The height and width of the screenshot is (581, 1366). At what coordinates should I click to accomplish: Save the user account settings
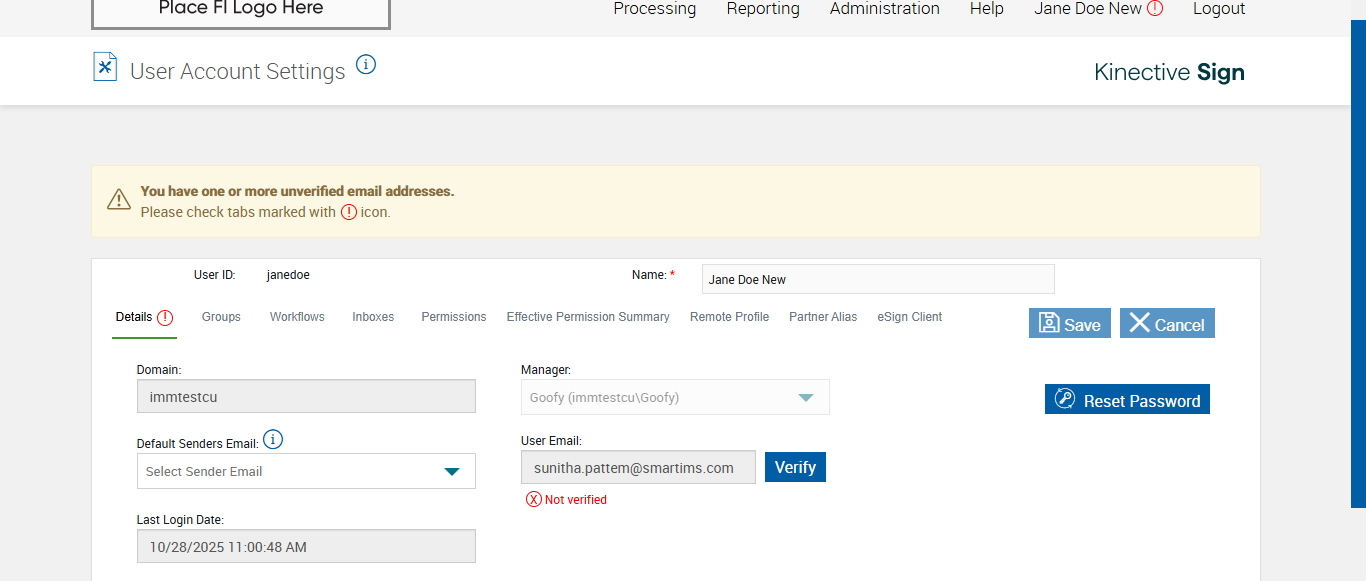tap(1069, 324)
